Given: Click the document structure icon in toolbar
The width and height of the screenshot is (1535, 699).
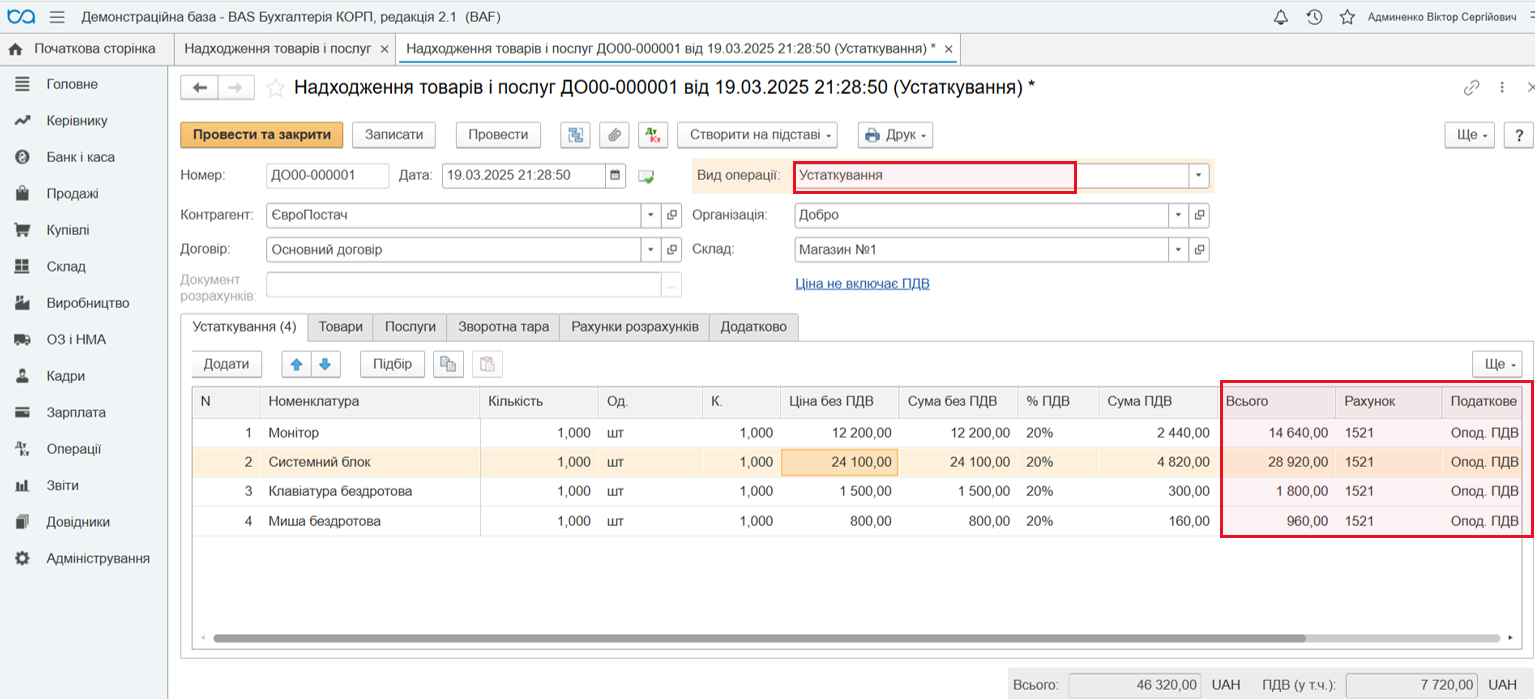Looking at the screenshot, I should tap(575, 135).
